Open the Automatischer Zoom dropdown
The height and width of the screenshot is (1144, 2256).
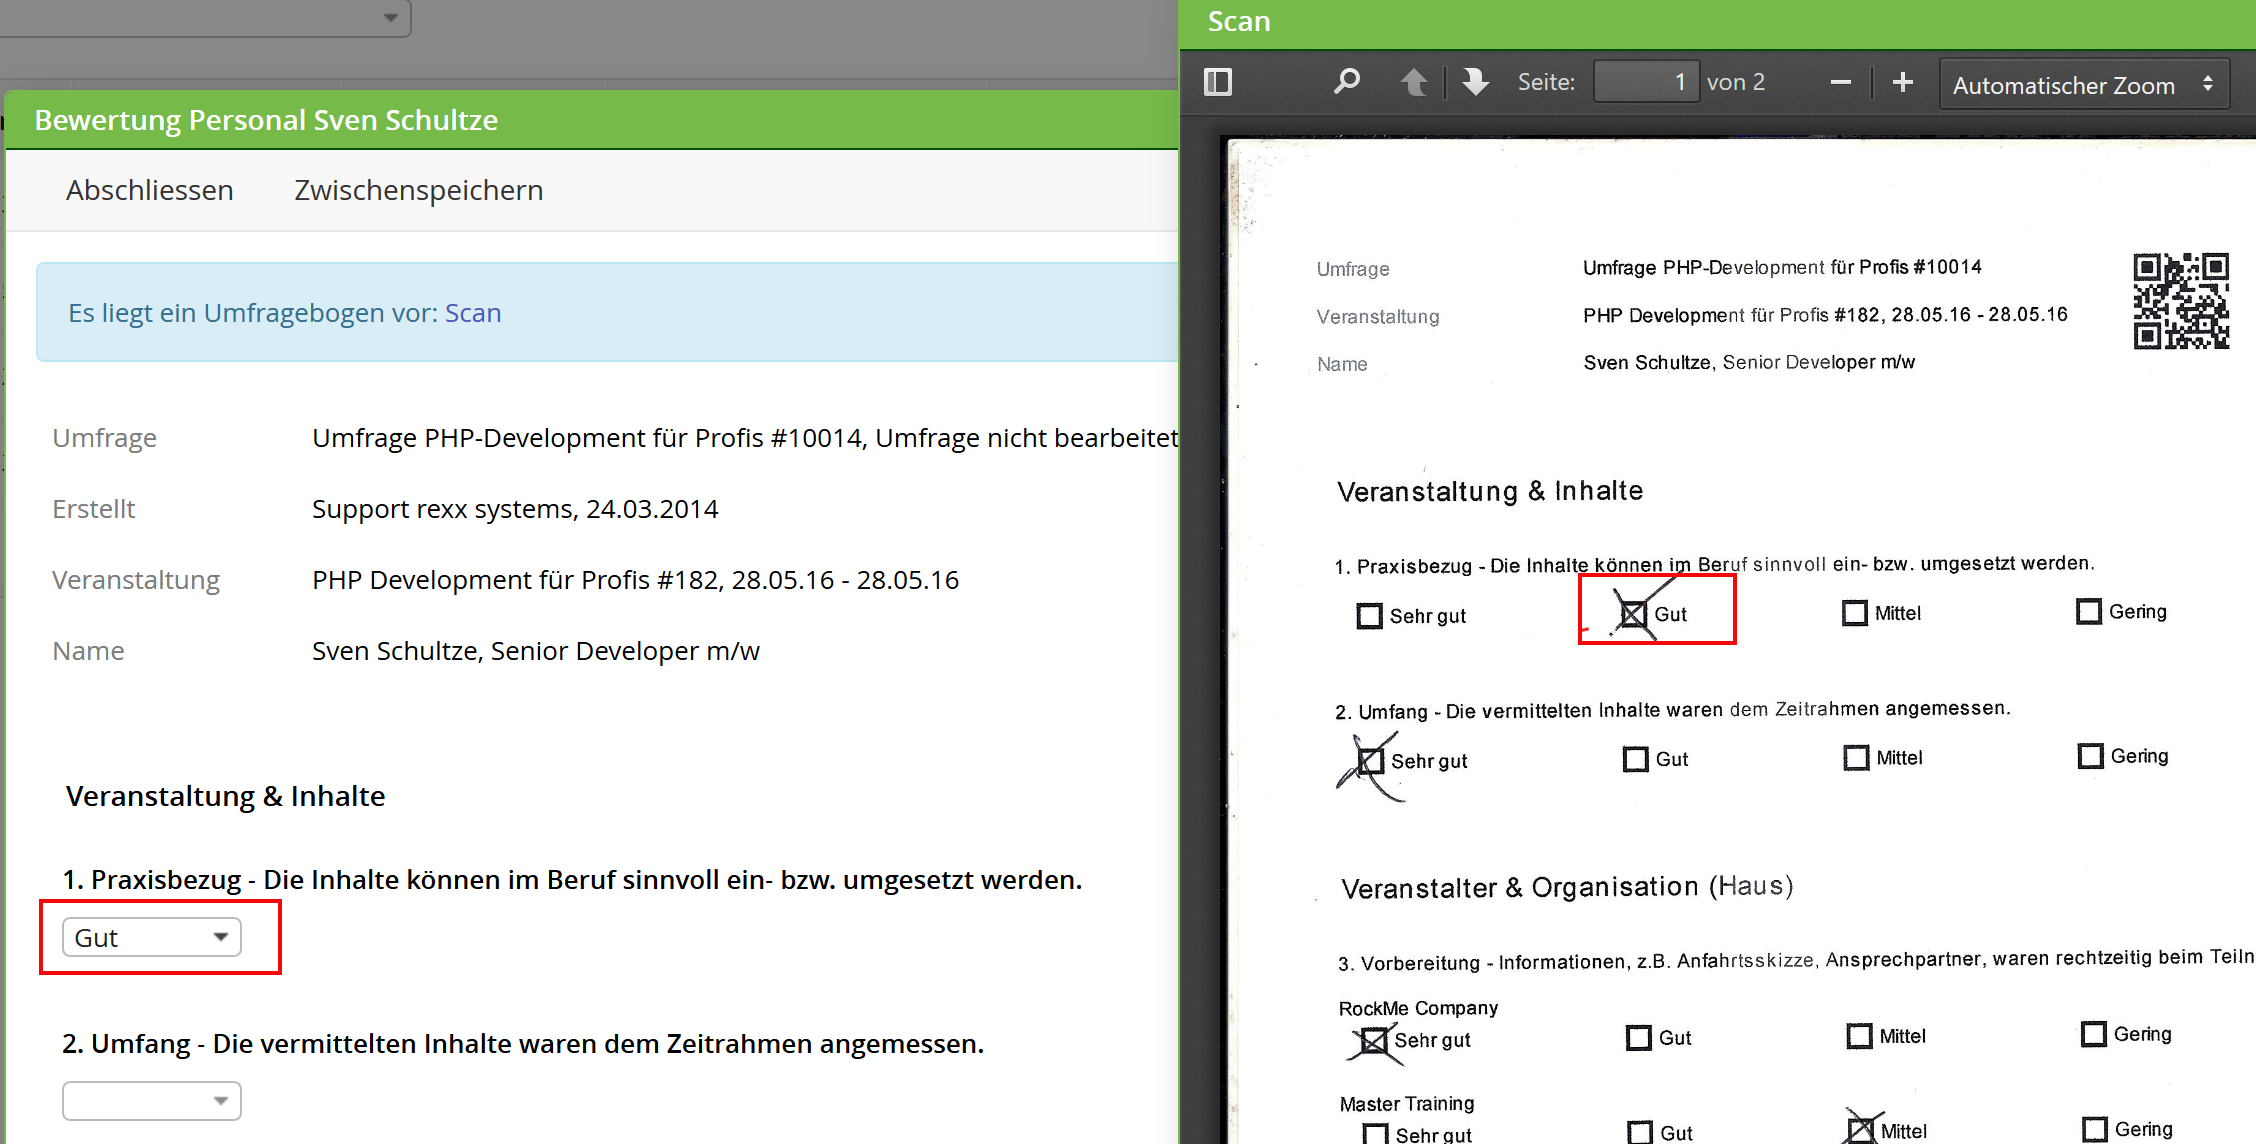[2084, 84]
